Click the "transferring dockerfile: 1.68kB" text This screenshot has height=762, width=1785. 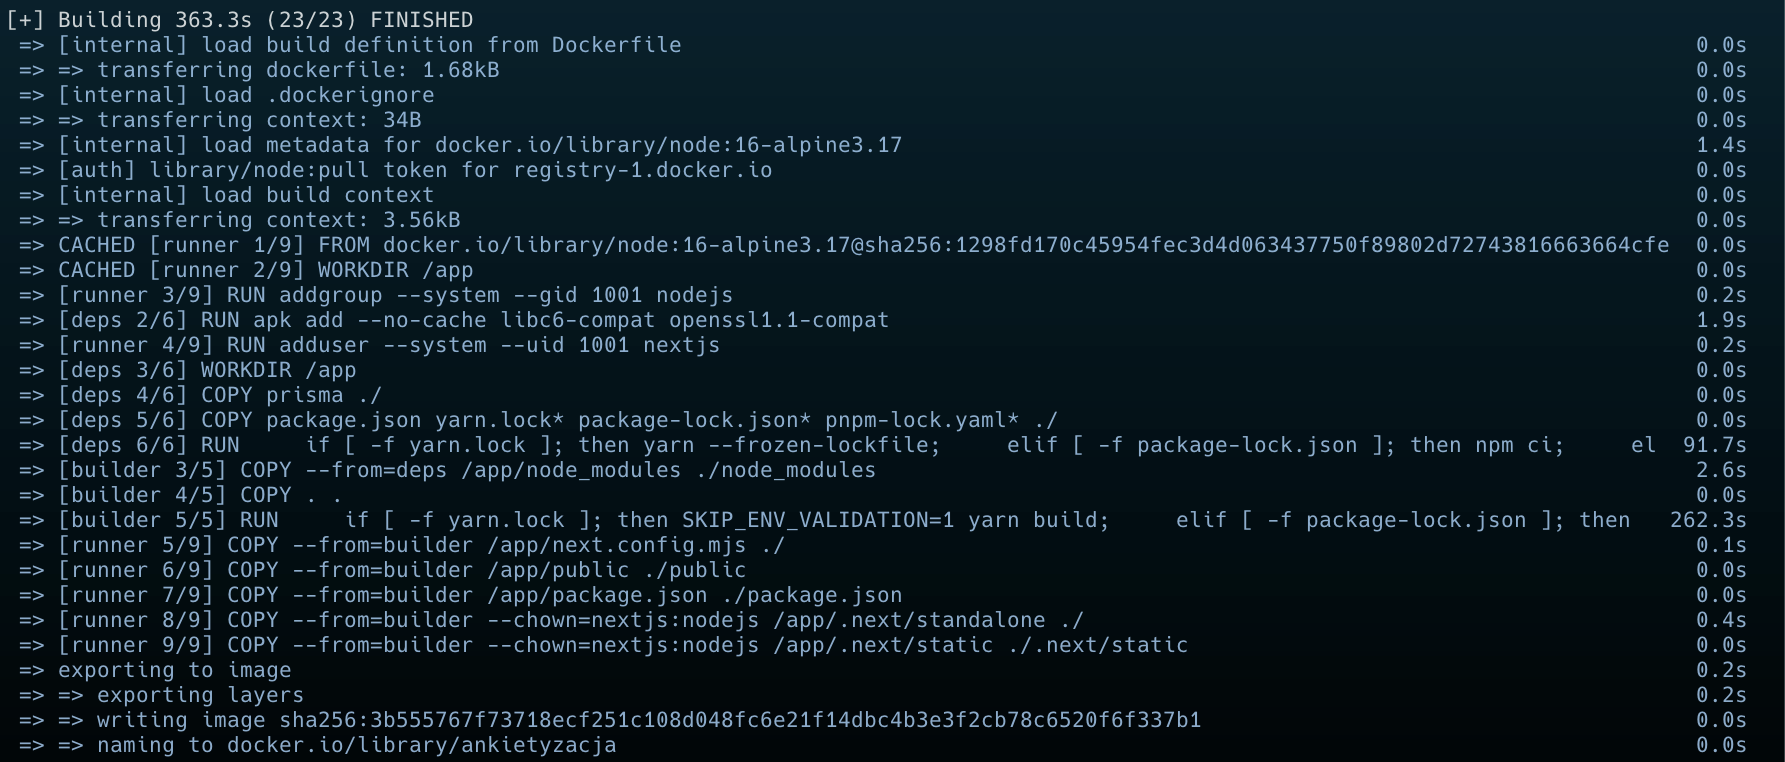tap(298, 70)
